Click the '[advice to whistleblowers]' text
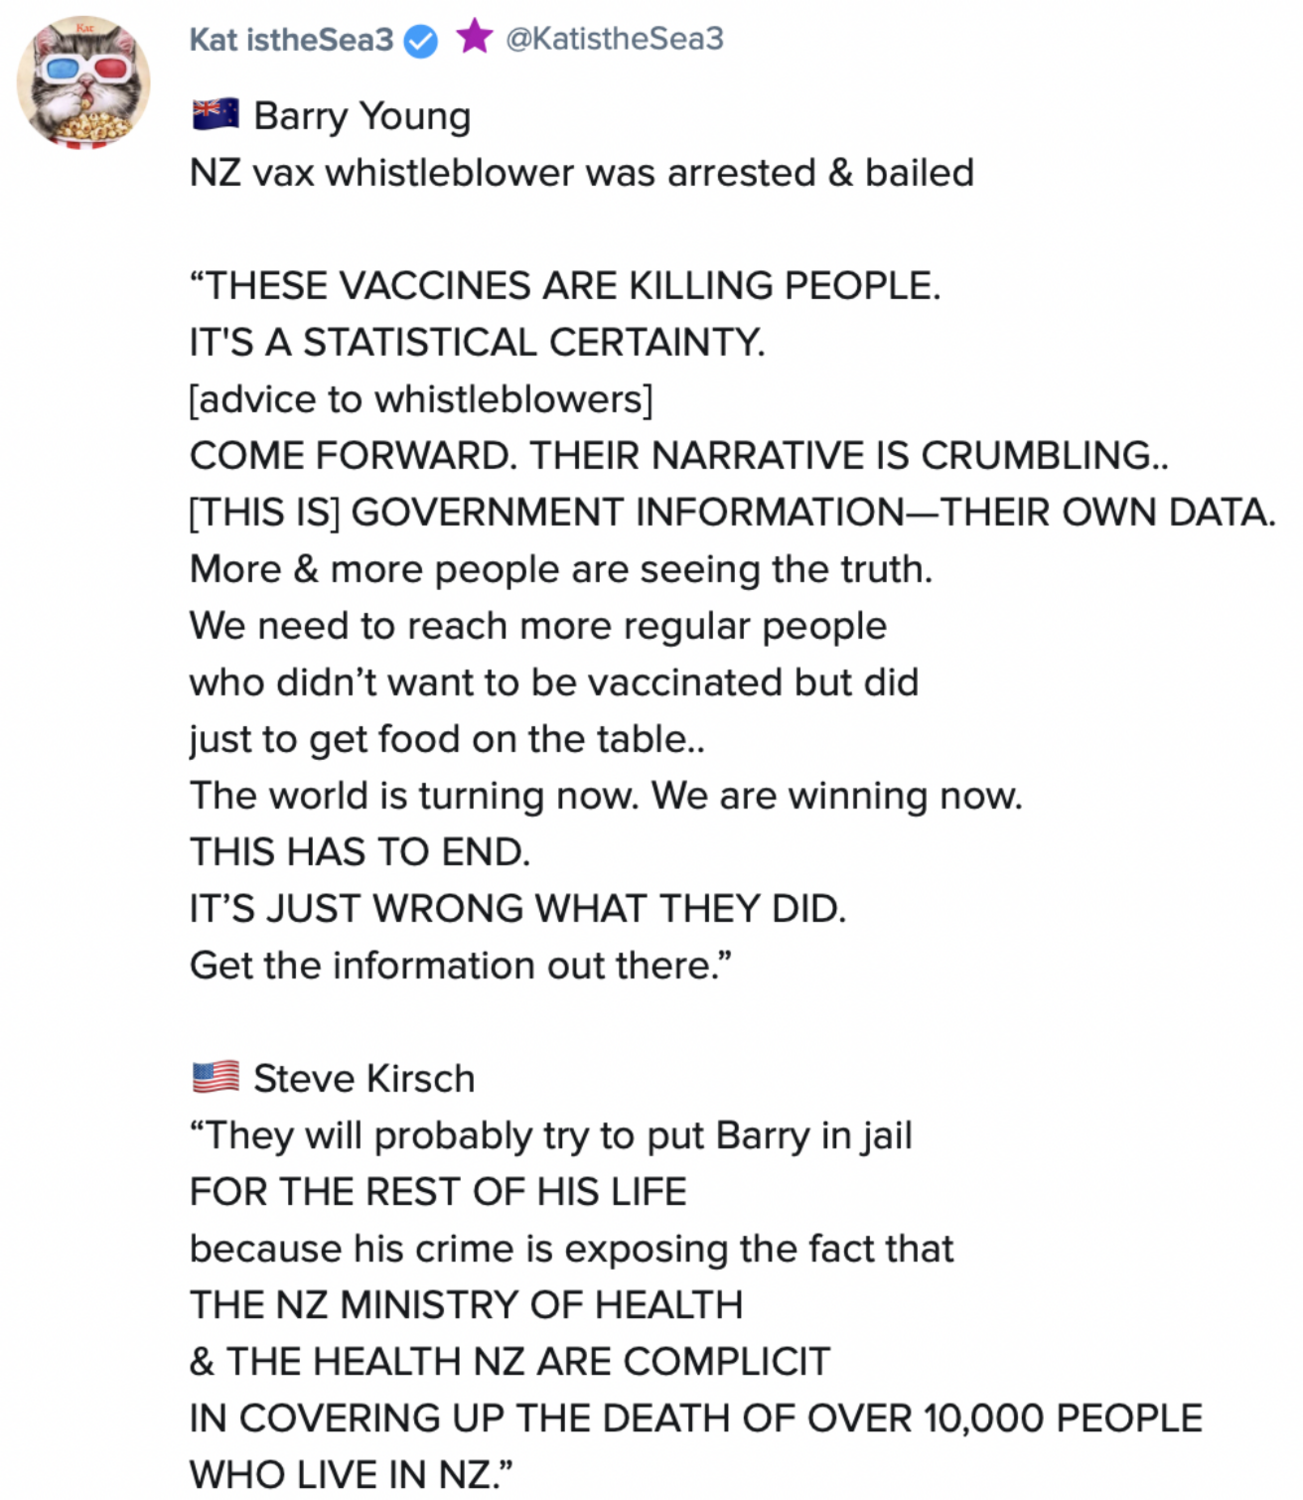 click(x=421, y=399)
